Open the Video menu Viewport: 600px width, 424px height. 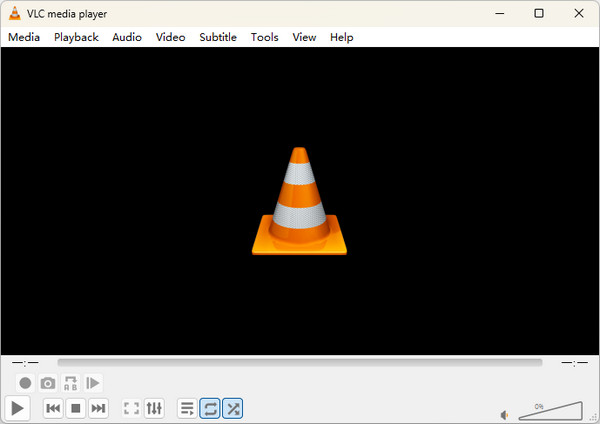point(170,37)
